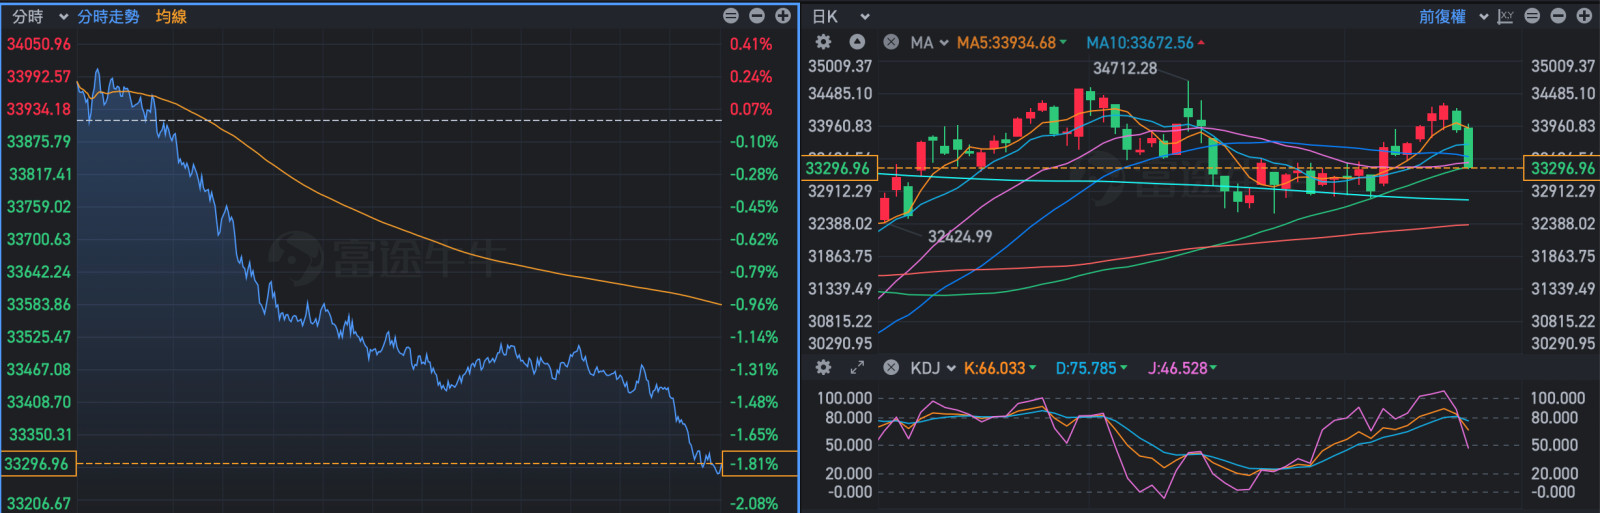1600x513 pixels.
Task: Click the X/Y axis settings icon
Action: pos(1505,16)
